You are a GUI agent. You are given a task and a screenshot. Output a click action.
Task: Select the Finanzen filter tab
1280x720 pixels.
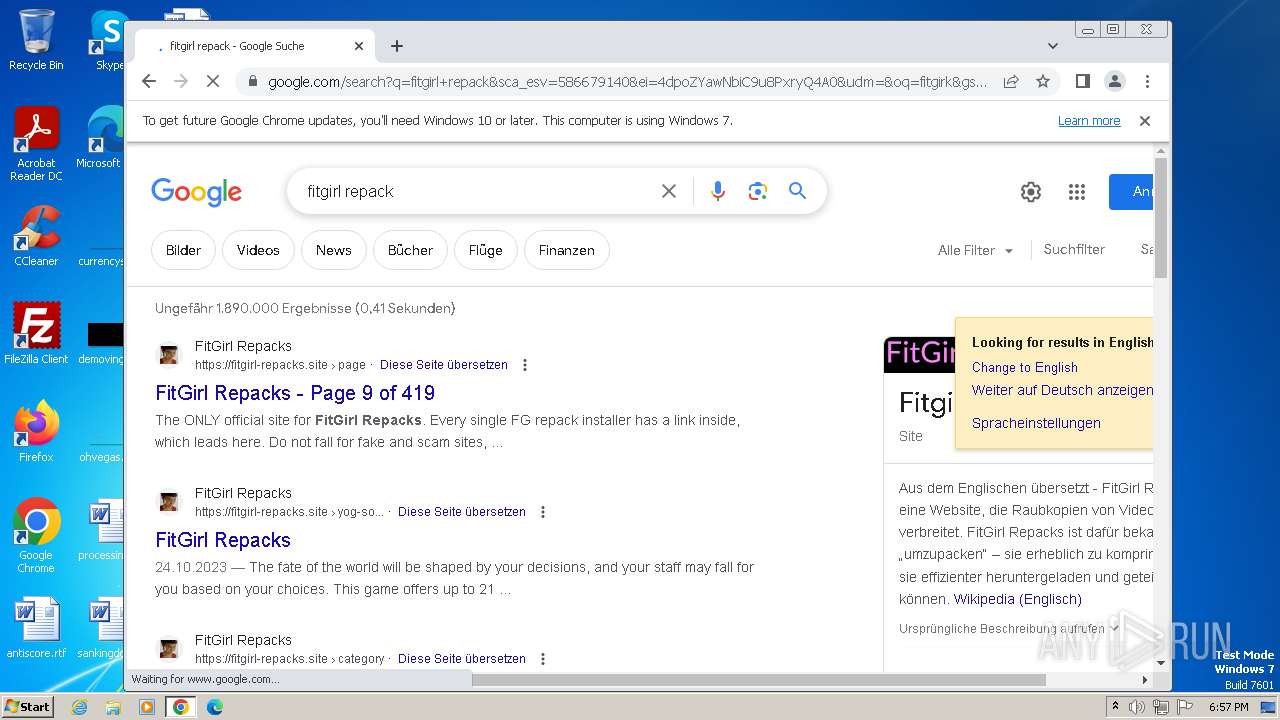567,250
